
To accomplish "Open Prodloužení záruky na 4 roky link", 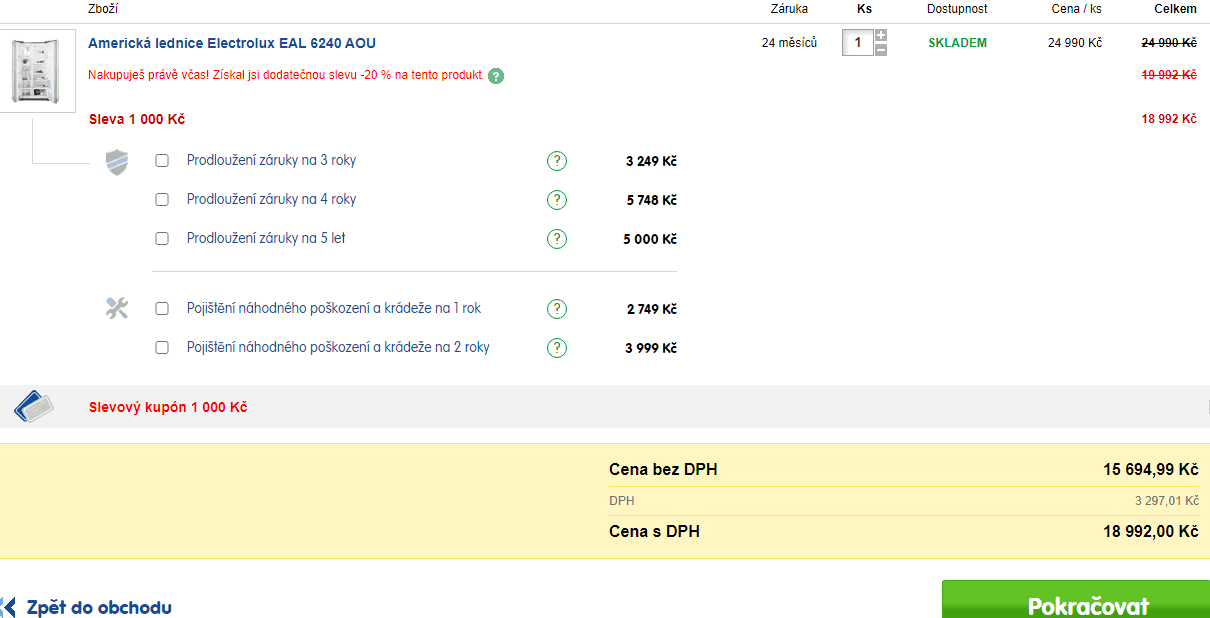I will click(x=271, y=200).
